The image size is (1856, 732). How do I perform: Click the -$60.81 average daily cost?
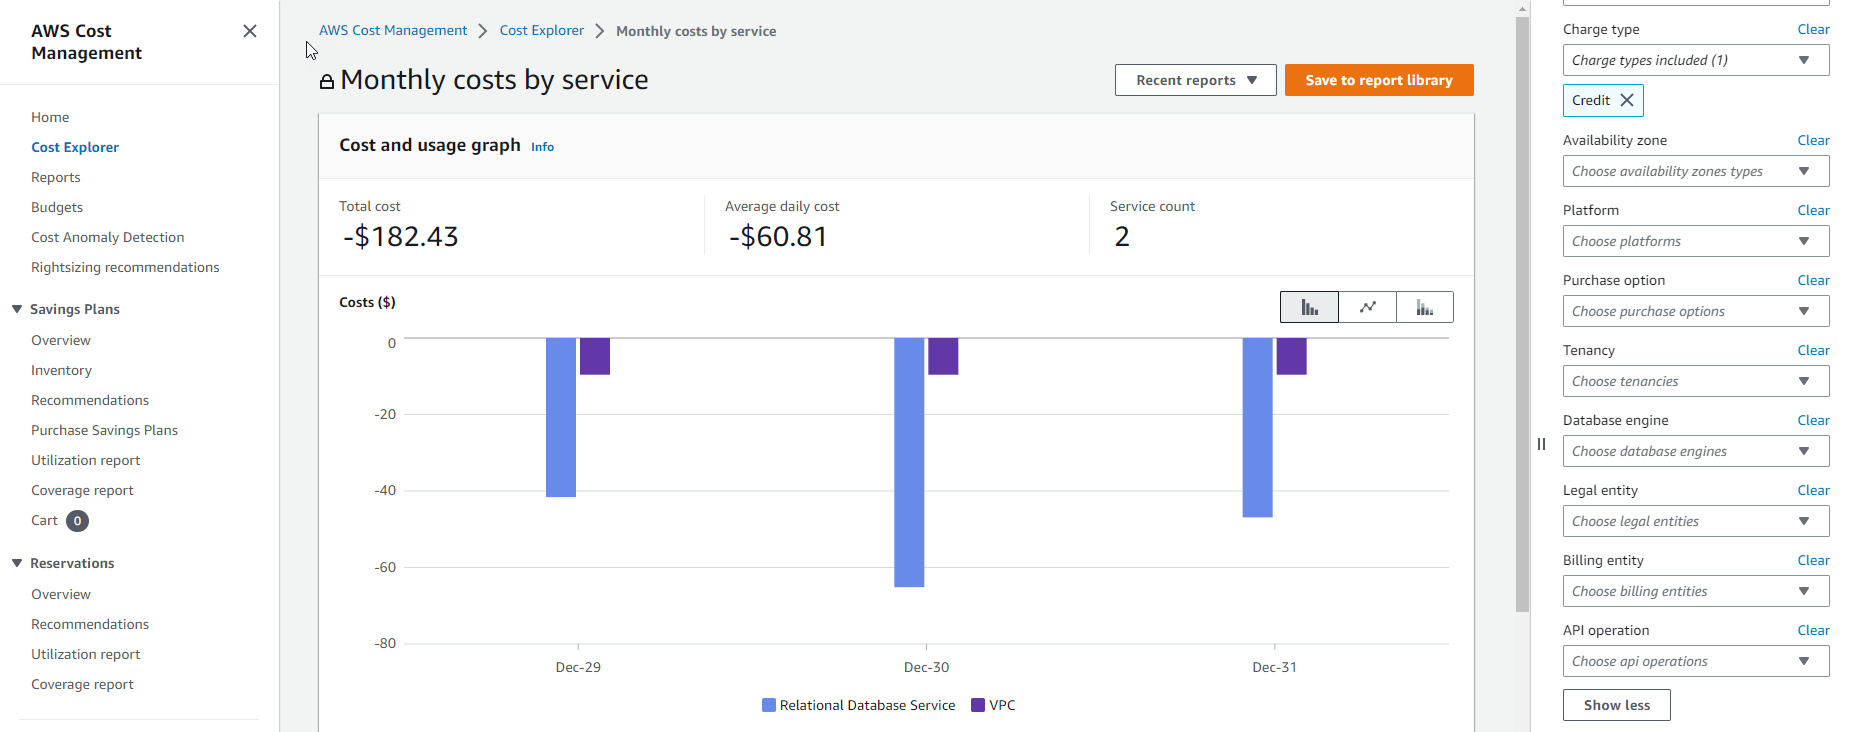click(x=778, y=236)
